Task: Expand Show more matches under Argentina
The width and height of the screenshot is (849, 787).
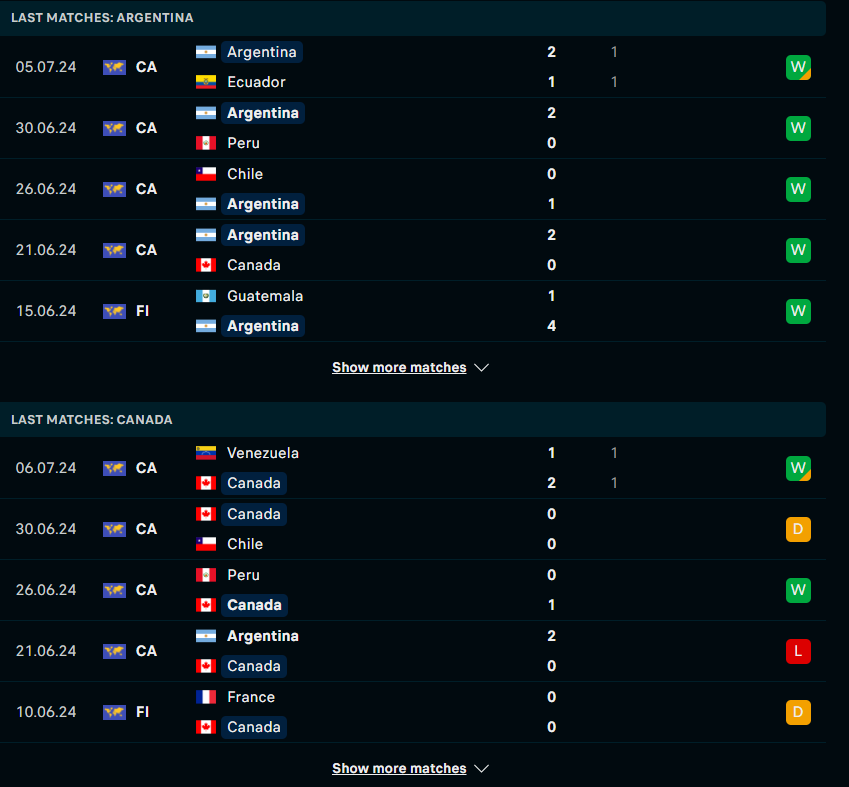Action: click(x=399, y=367)
